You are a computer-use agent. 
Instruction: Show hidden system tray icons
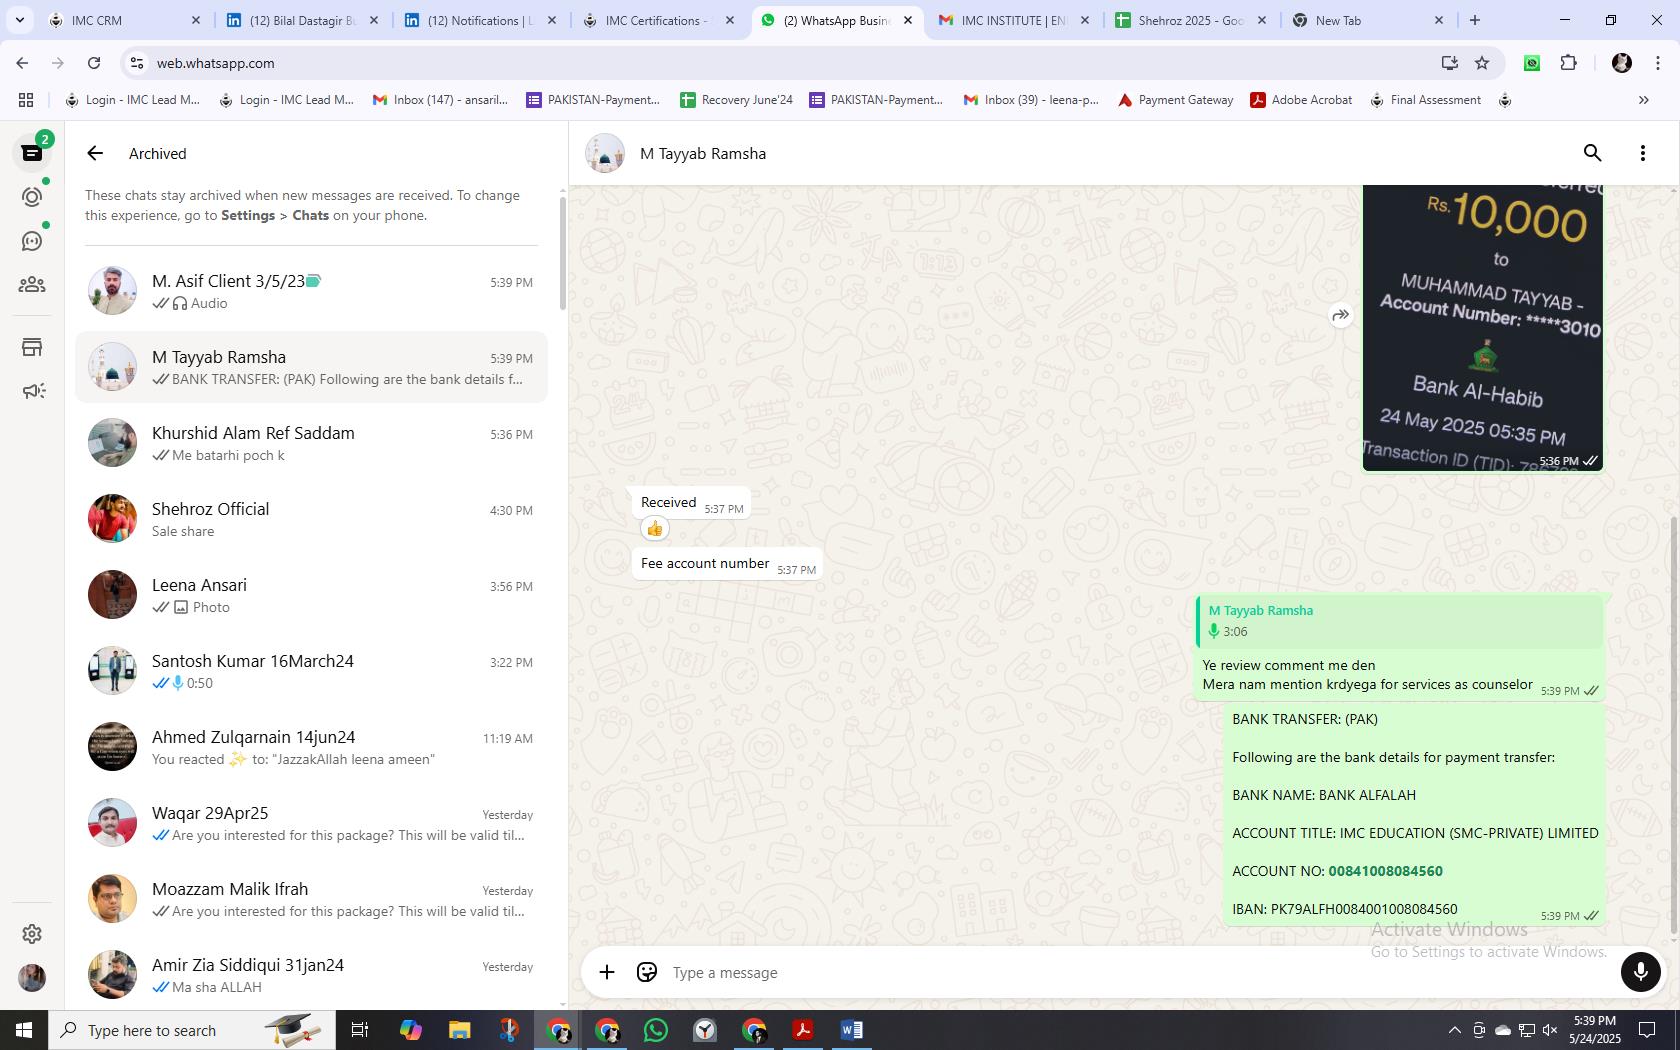[x=1454, y=1030]
